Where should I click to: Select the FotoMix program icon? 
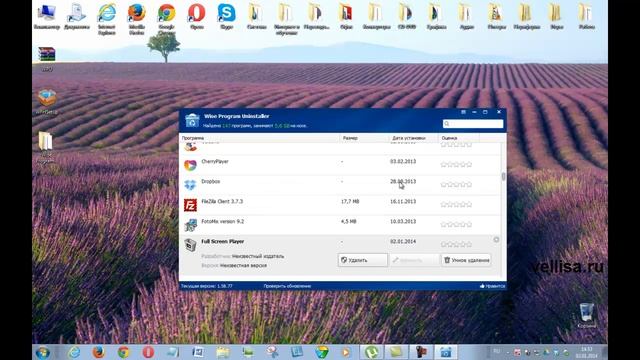[190, 225]
